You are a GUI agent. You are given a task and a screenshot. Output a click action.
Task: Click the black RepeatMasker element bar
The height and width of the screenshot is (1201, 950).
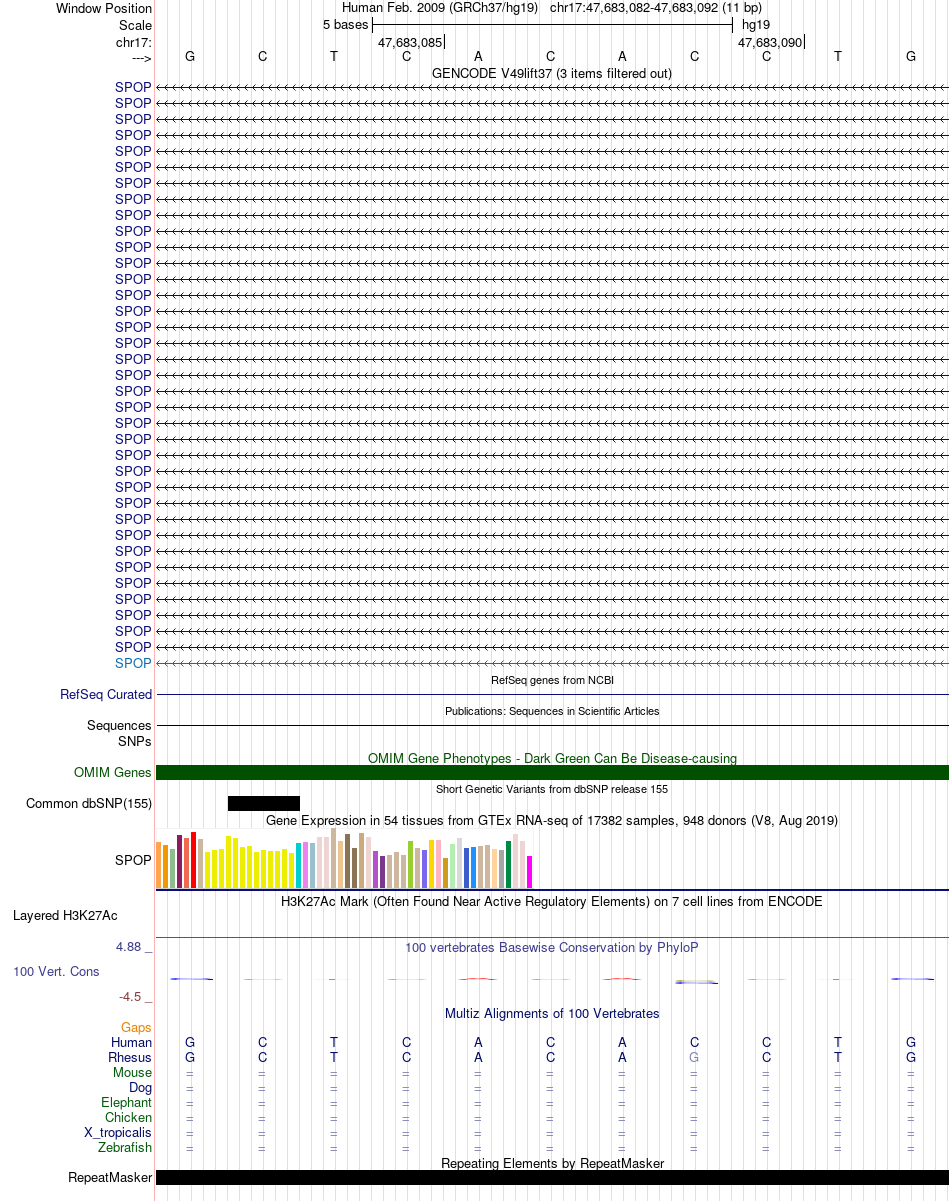point(552,1178)
